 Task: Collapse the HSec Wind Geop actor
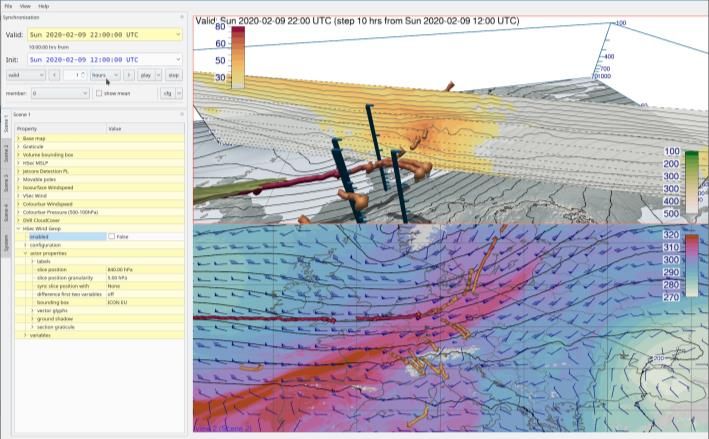[x=19, y=228]
